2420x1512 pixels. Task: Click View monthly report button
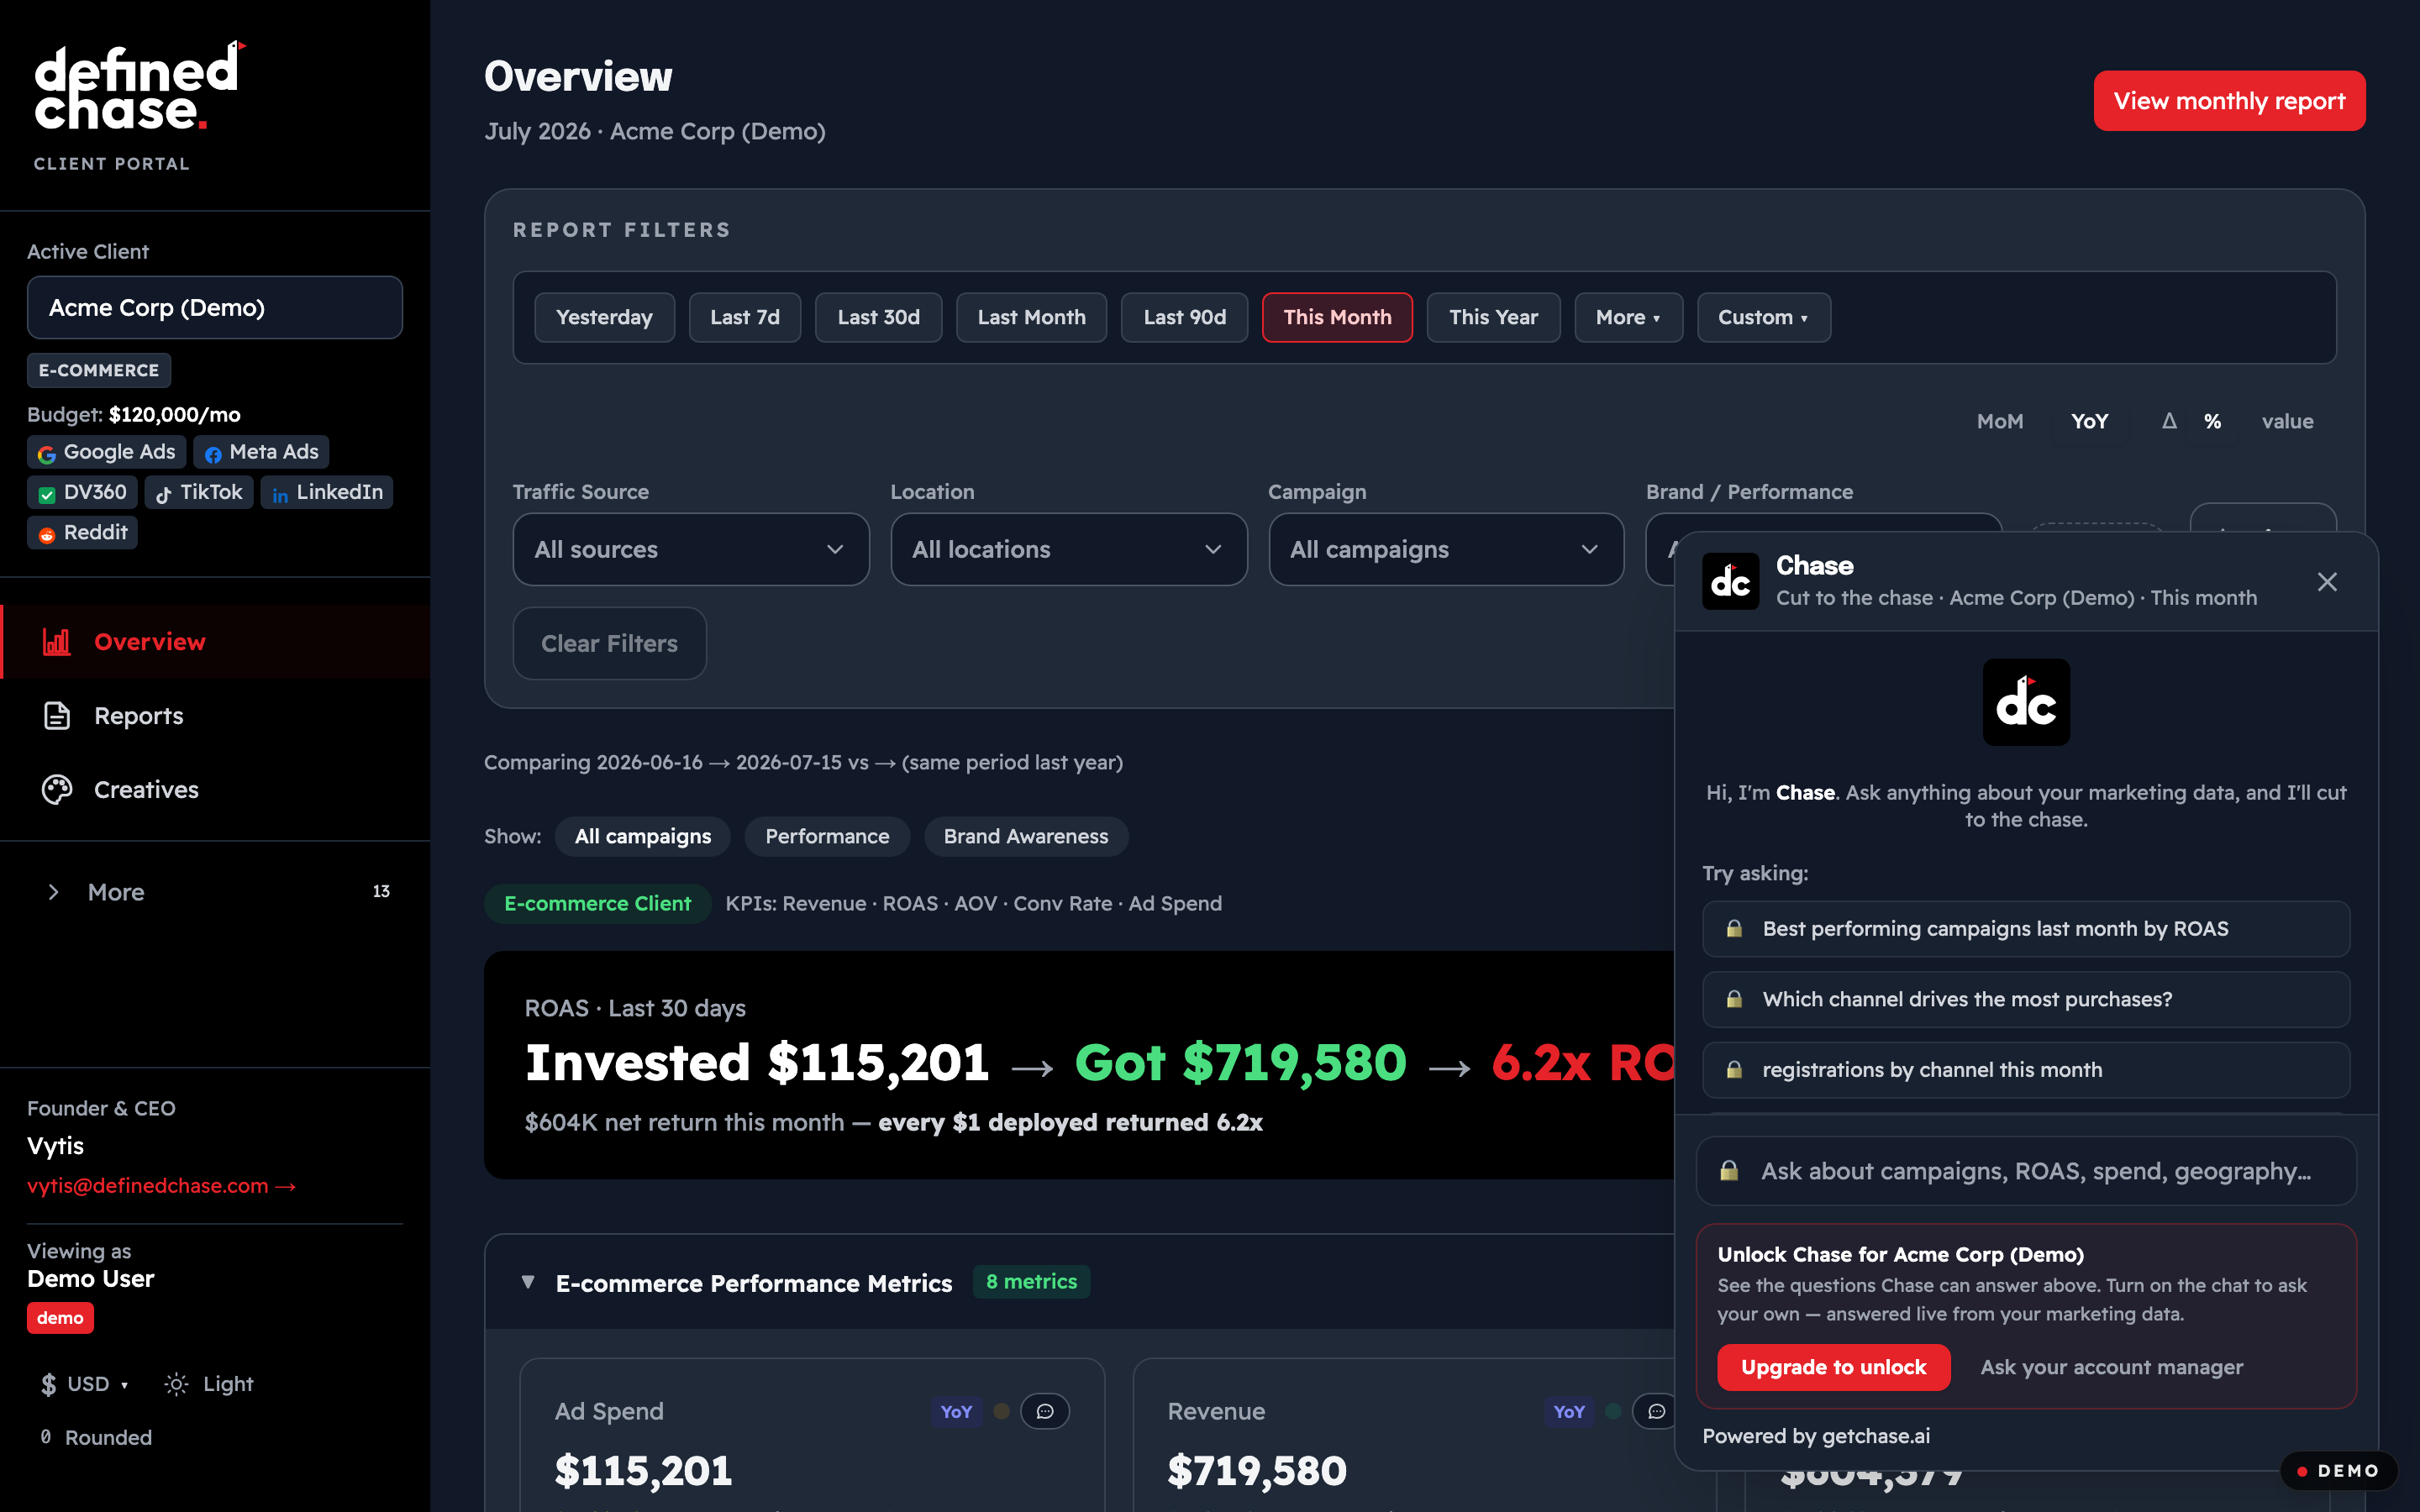pyautogui.click(x=2229, y=101)
